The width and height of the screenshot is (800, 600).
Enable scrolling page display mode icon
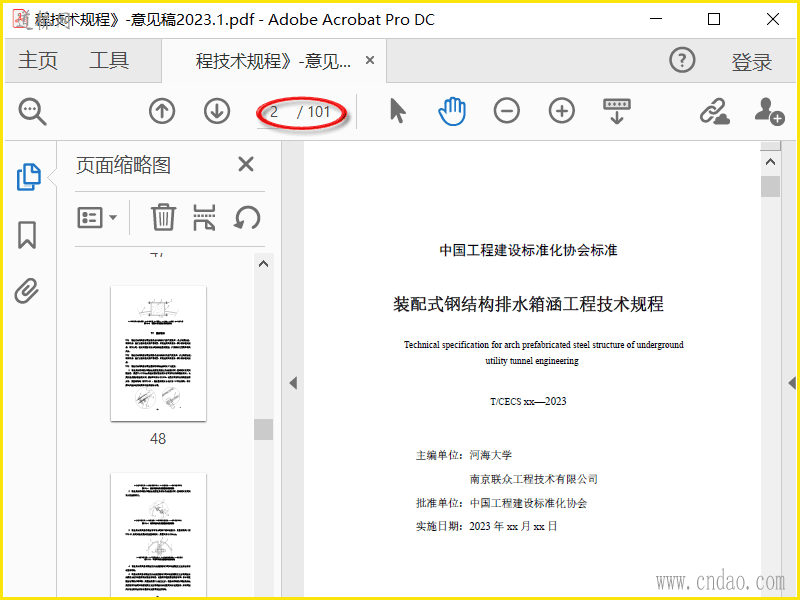617,111
